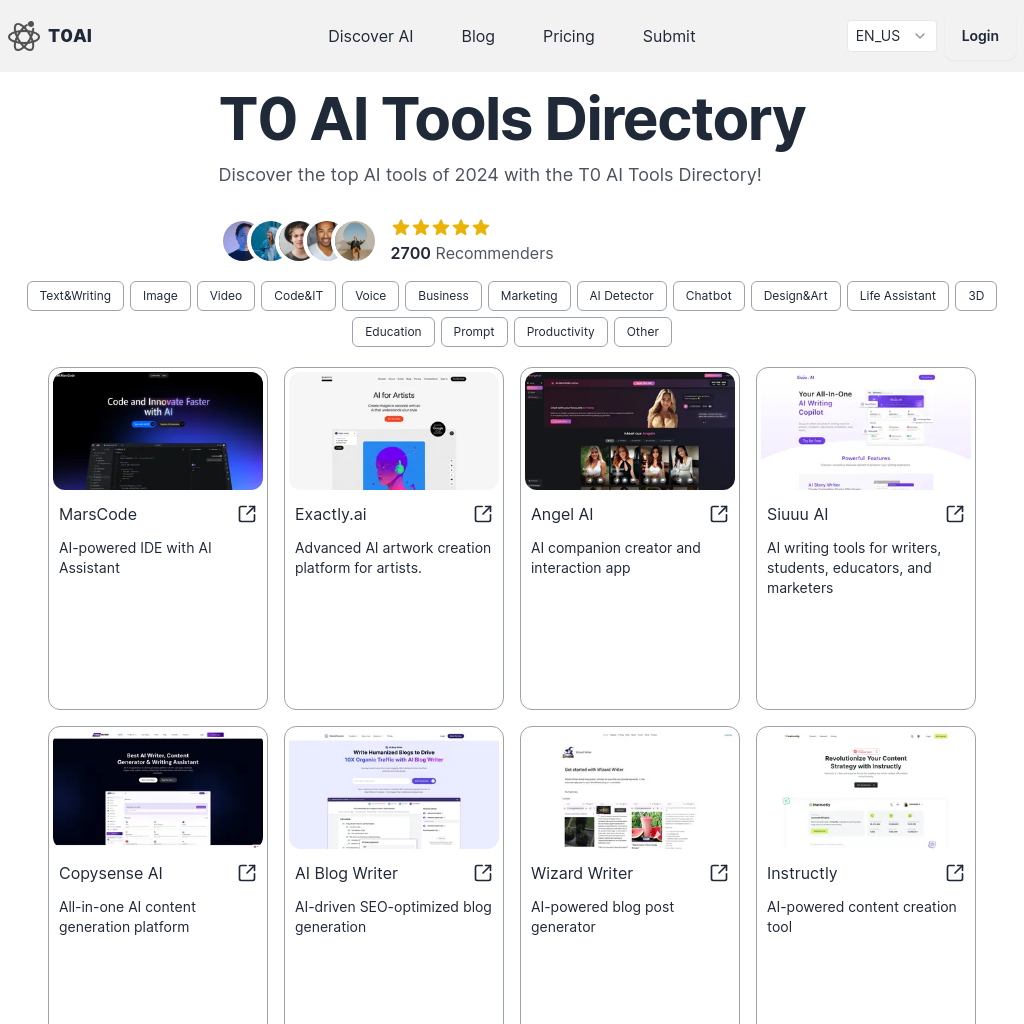Click the TOAI brand name
The height and width of the screenshot is (1024, 1024).
click(70, 36)
